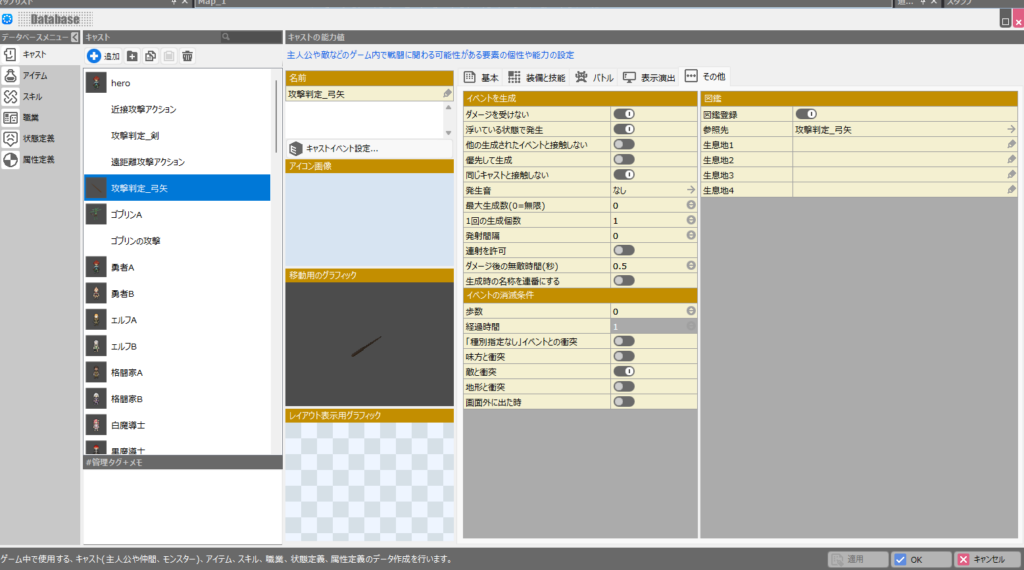
Task: Enable the 連射を許可 toggle
Action: click(624, 250)
